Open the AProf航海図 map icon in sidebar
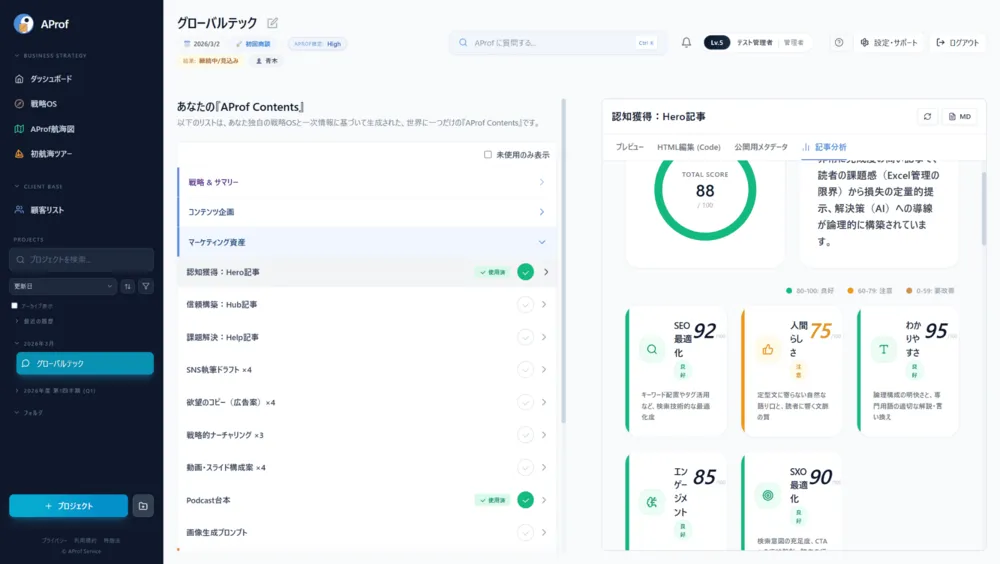The height and width of the screenshot is (564, 1000). (20, 129)
